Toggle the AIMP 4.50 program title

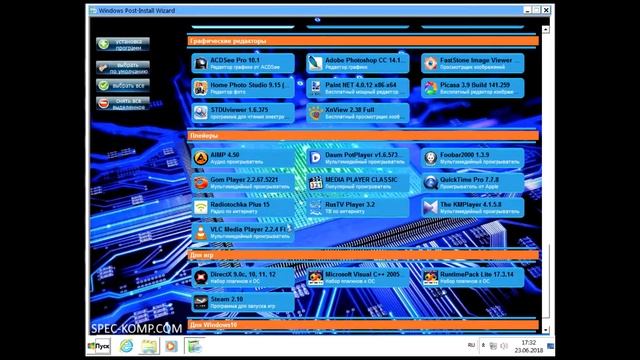point(225,155)
